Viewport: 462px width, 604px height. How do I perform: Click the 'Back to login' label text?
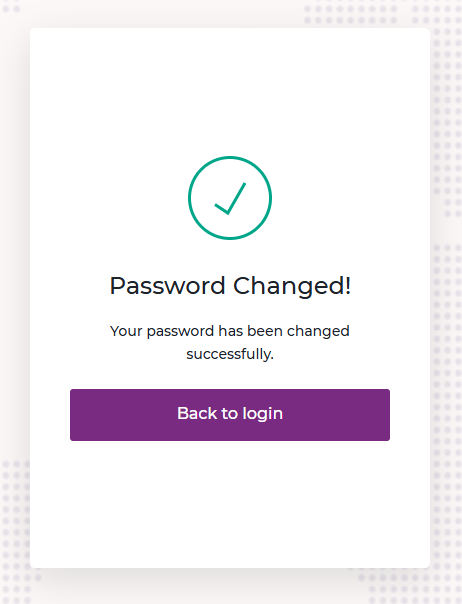[230, 414]
